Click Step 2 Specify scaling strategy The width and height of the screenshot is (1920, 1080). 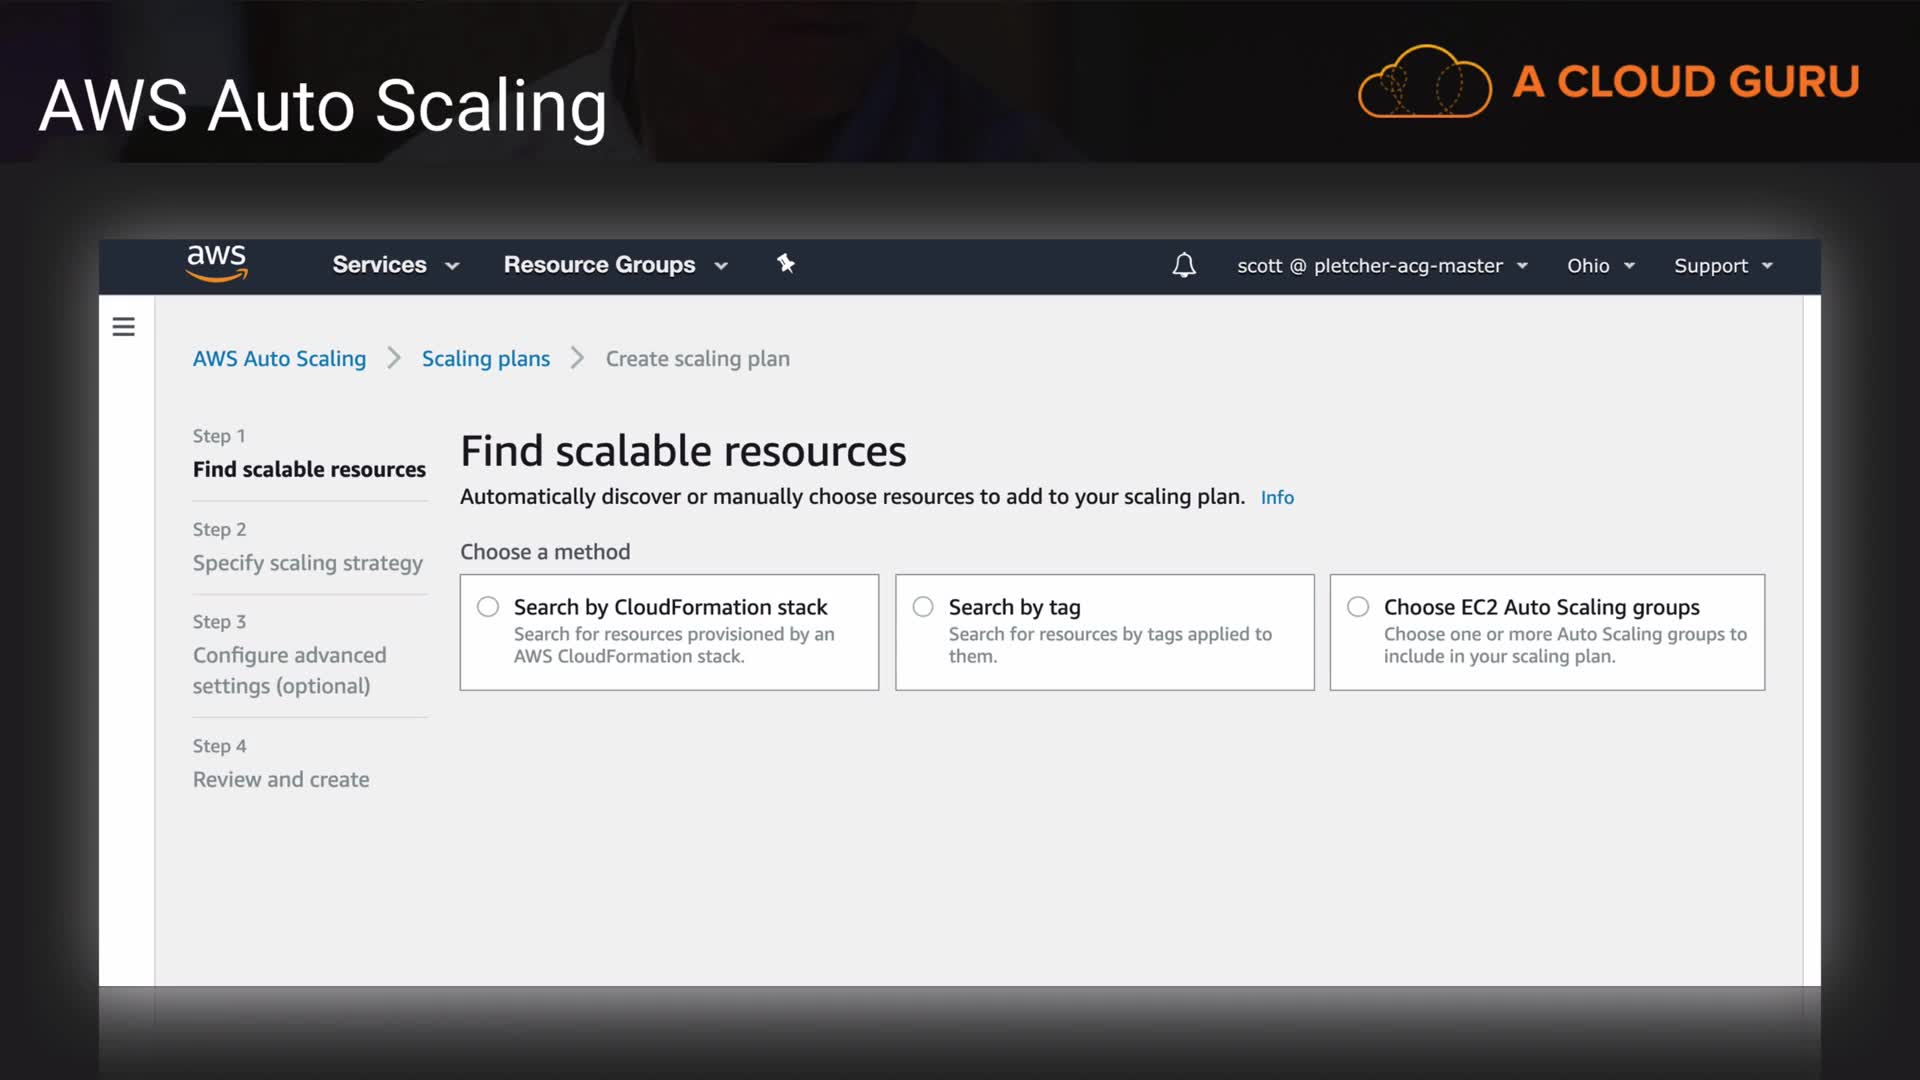(307, 563)
